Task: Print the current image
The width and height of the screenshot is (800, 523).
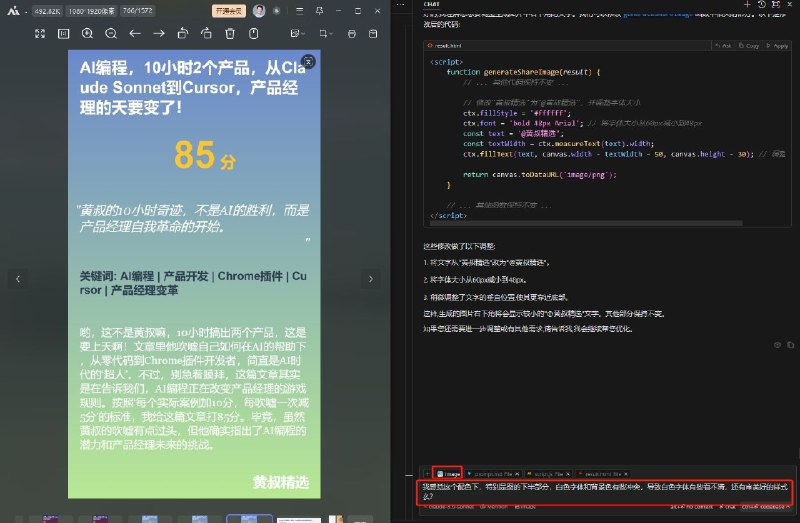Action: coord(352,34)
